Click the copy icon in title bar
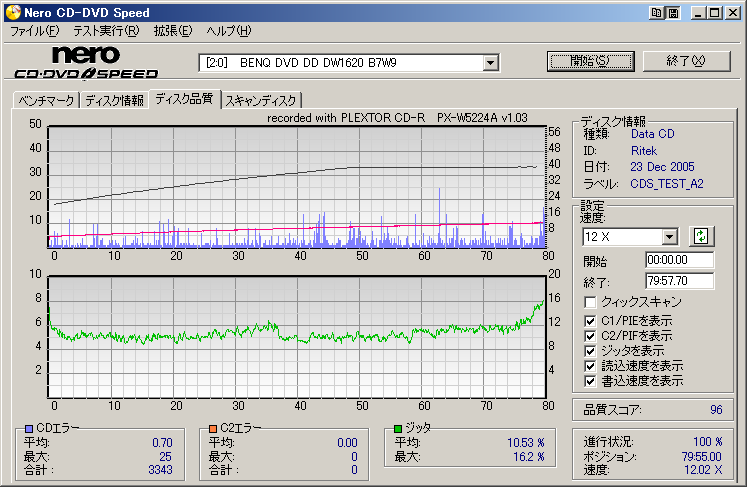The image size is (747, 487). click(657, 13)
